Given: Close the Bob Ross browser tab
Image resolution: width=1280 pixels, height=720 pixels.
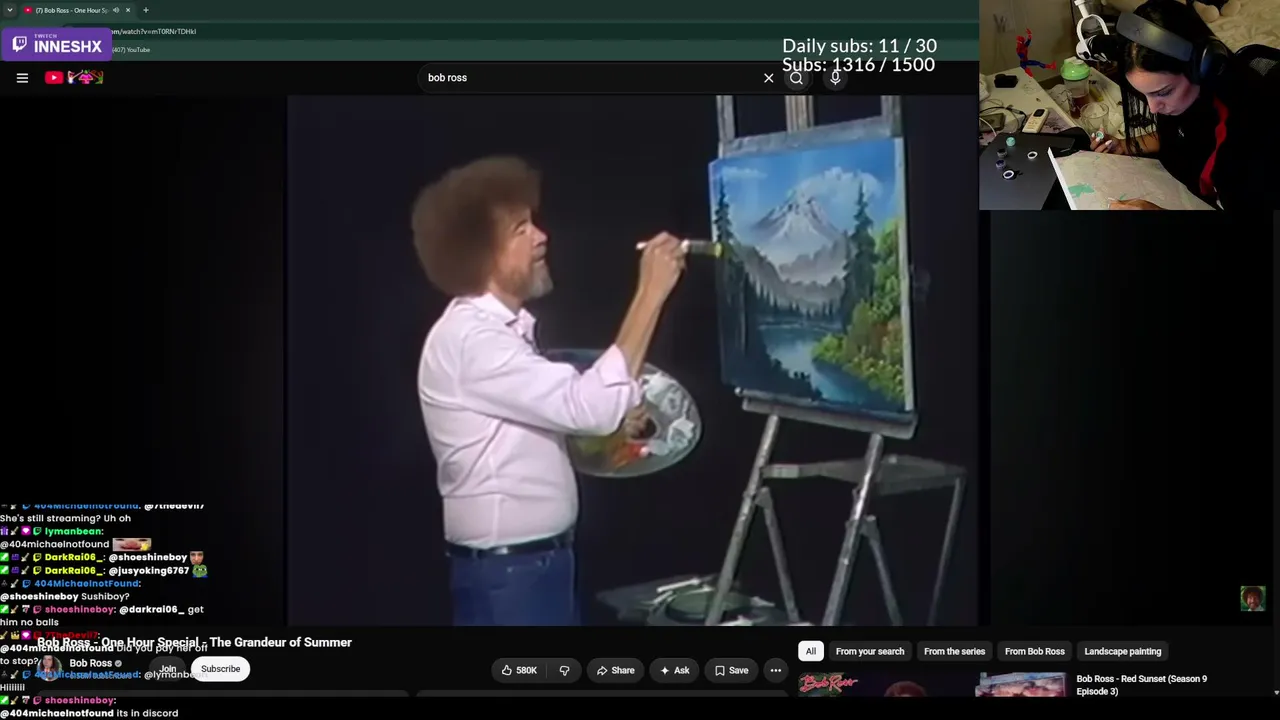Looking at the screenshot, I should pyautogui.click(x=128, y=10).
